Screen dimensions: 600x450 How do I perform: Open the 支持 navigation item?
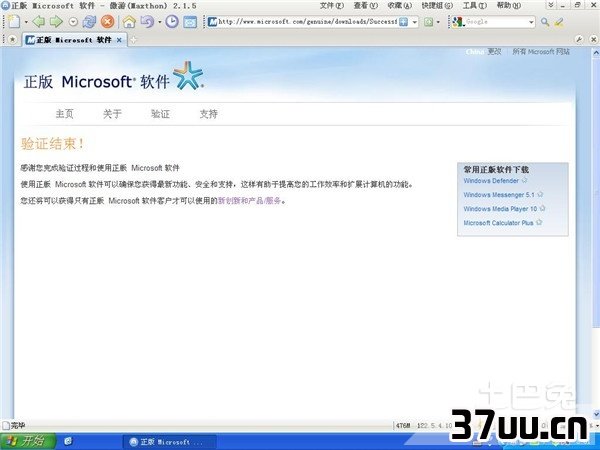[209, 114]
